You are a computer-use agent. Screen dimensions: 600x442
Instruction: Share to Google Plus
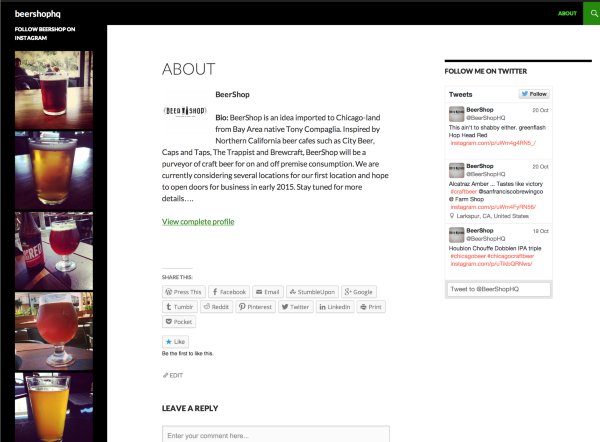[x=359, y=292]
